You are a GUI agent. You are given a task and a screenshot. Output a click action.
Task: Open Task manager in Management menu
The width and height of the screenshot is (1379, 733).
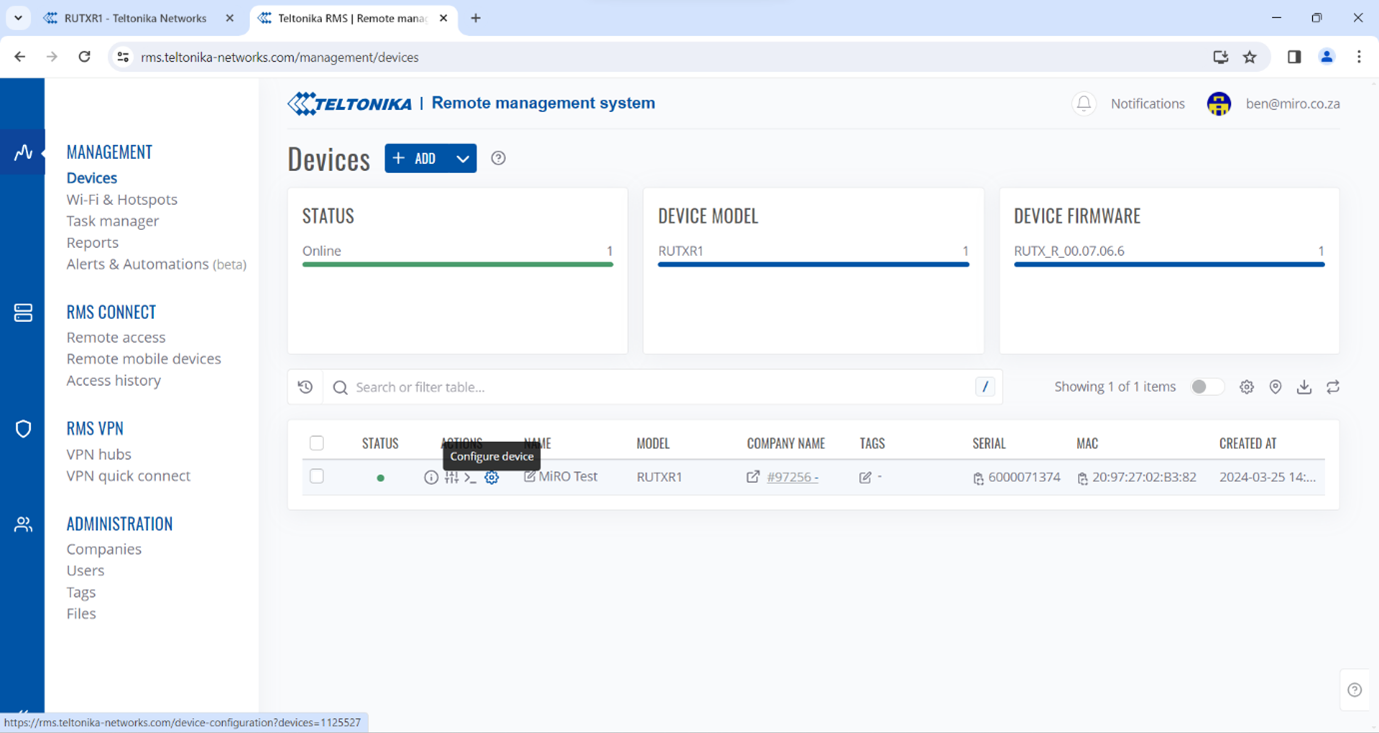pos(112,221)
